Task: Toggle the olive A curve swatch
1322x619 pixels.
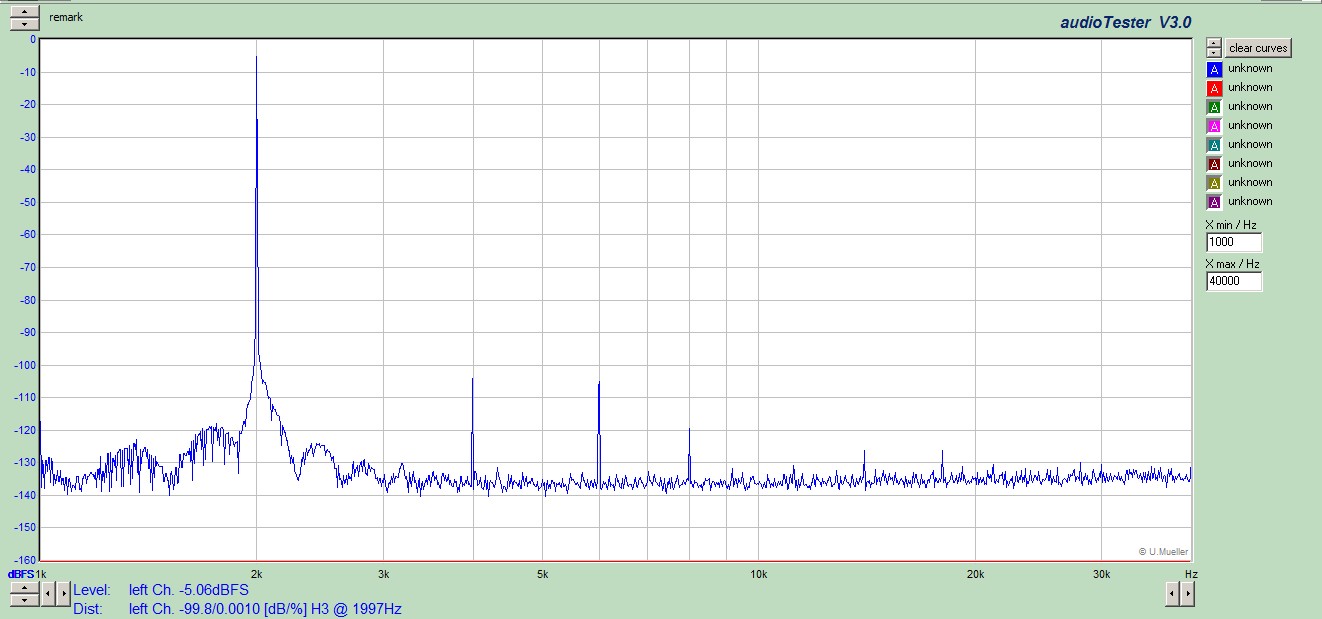Action: [x=1214, y=183]
